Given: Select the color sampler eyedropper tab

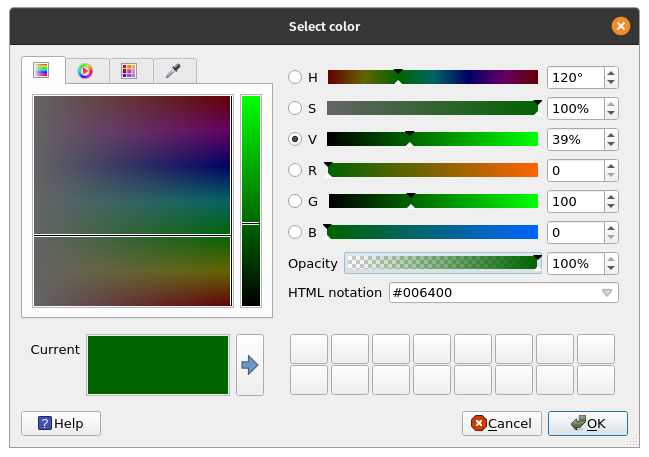Looking at the screenshot, I should point(173,70).
